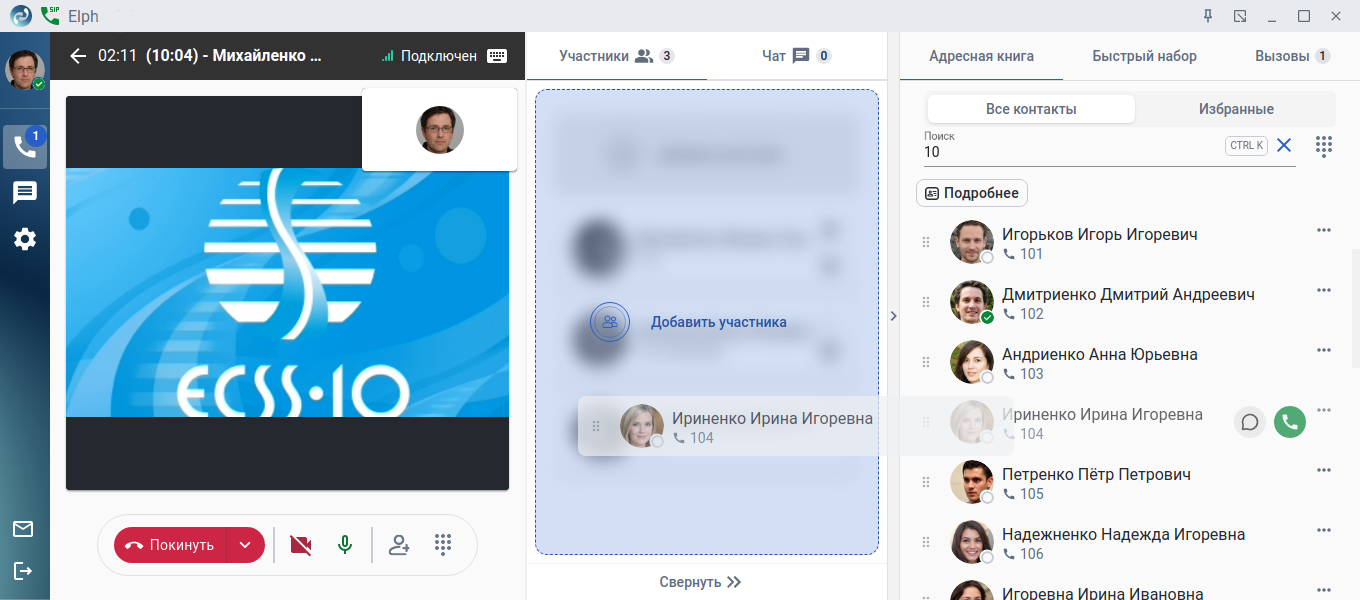1360x600 pixels.
Task: Clear the search with X icon
Action: (1284, 145)
